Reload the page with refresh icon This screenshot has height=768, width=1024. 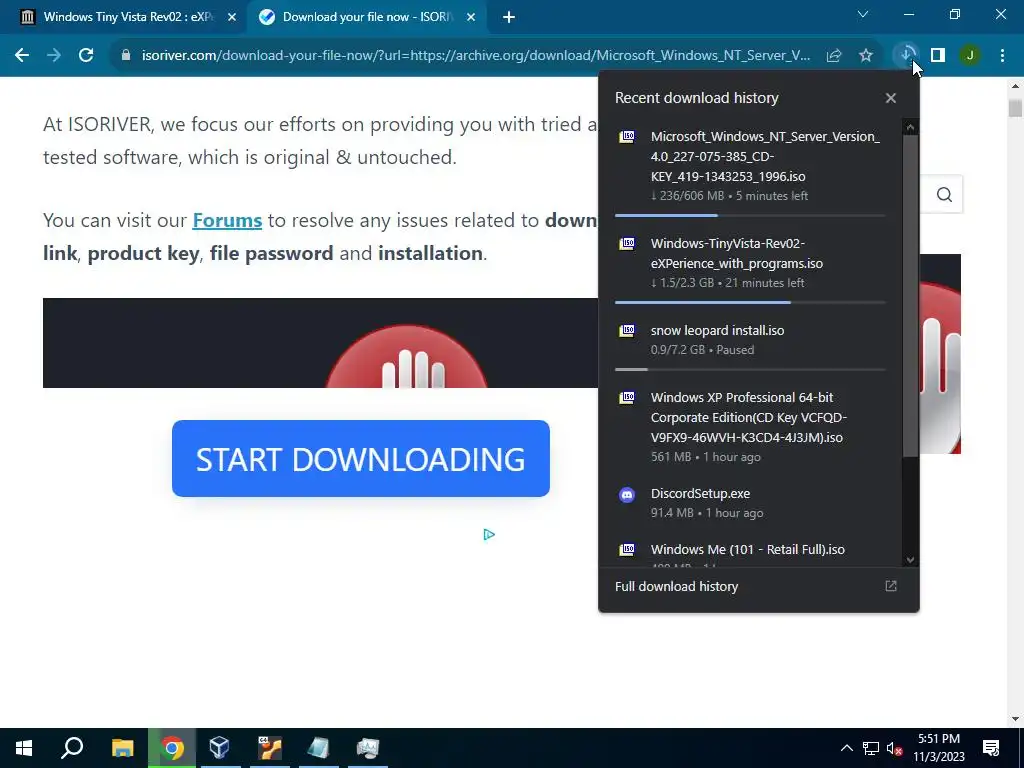(x=86, y=56)
